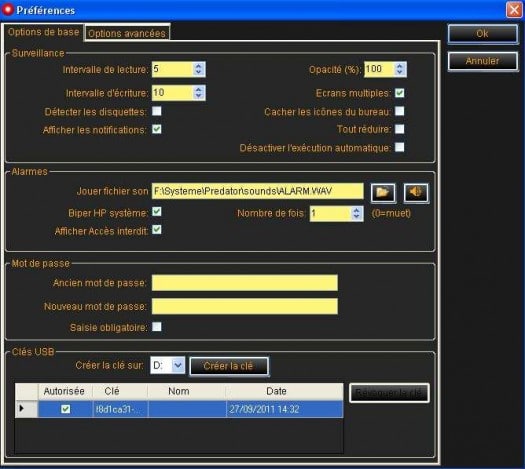Click the Clé column header
This screenshot has width=525, height=469.
120,391
